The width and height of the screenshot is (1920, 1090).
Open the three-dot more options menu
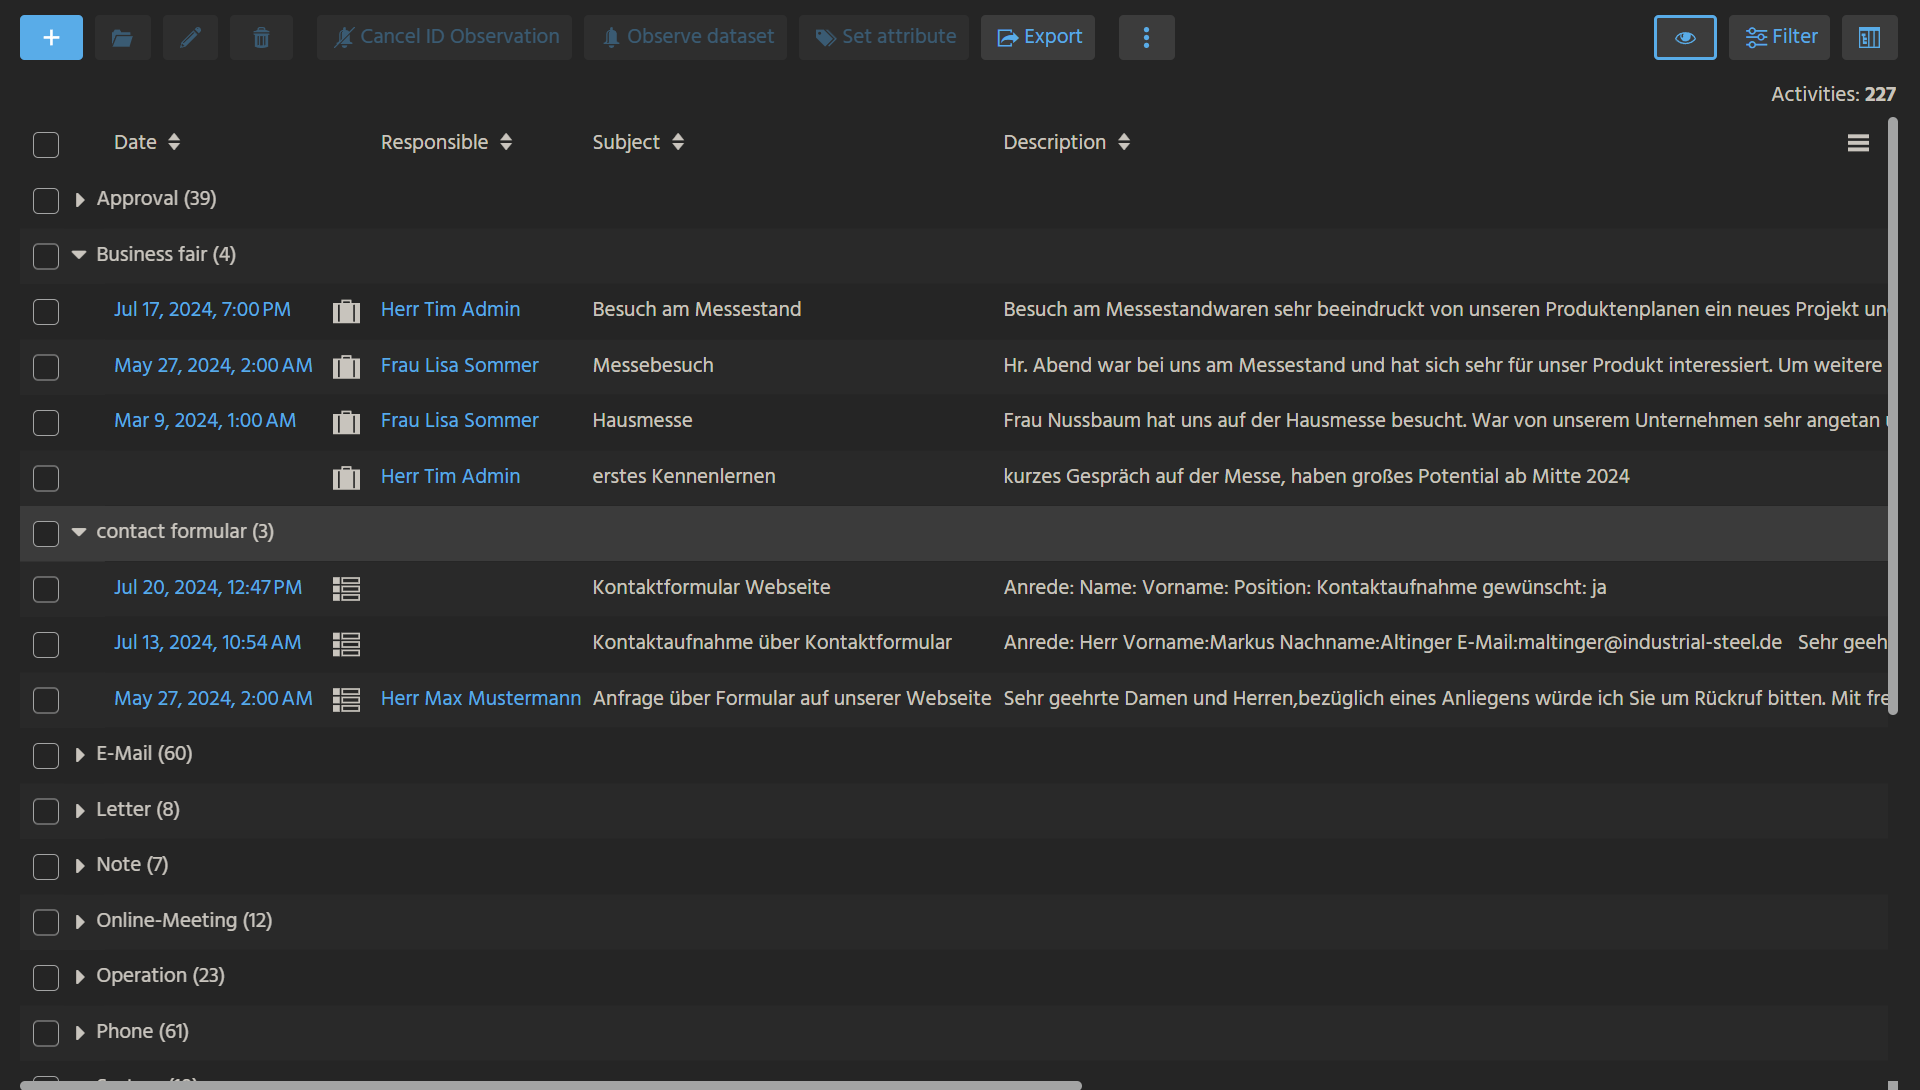click(1146, 37)
